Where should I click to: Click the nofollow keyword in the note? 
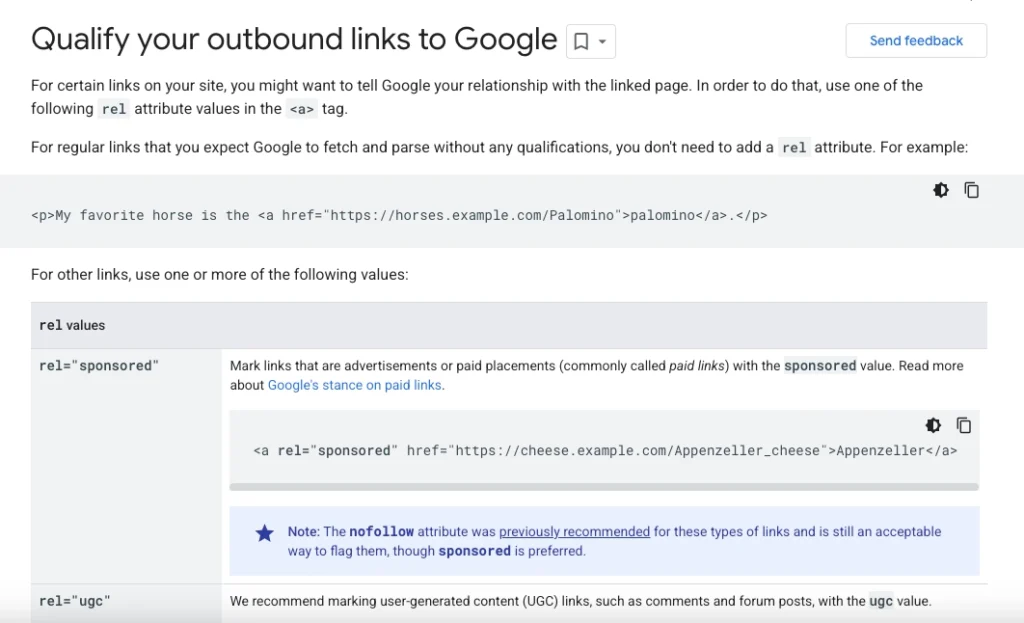[381, 532]
